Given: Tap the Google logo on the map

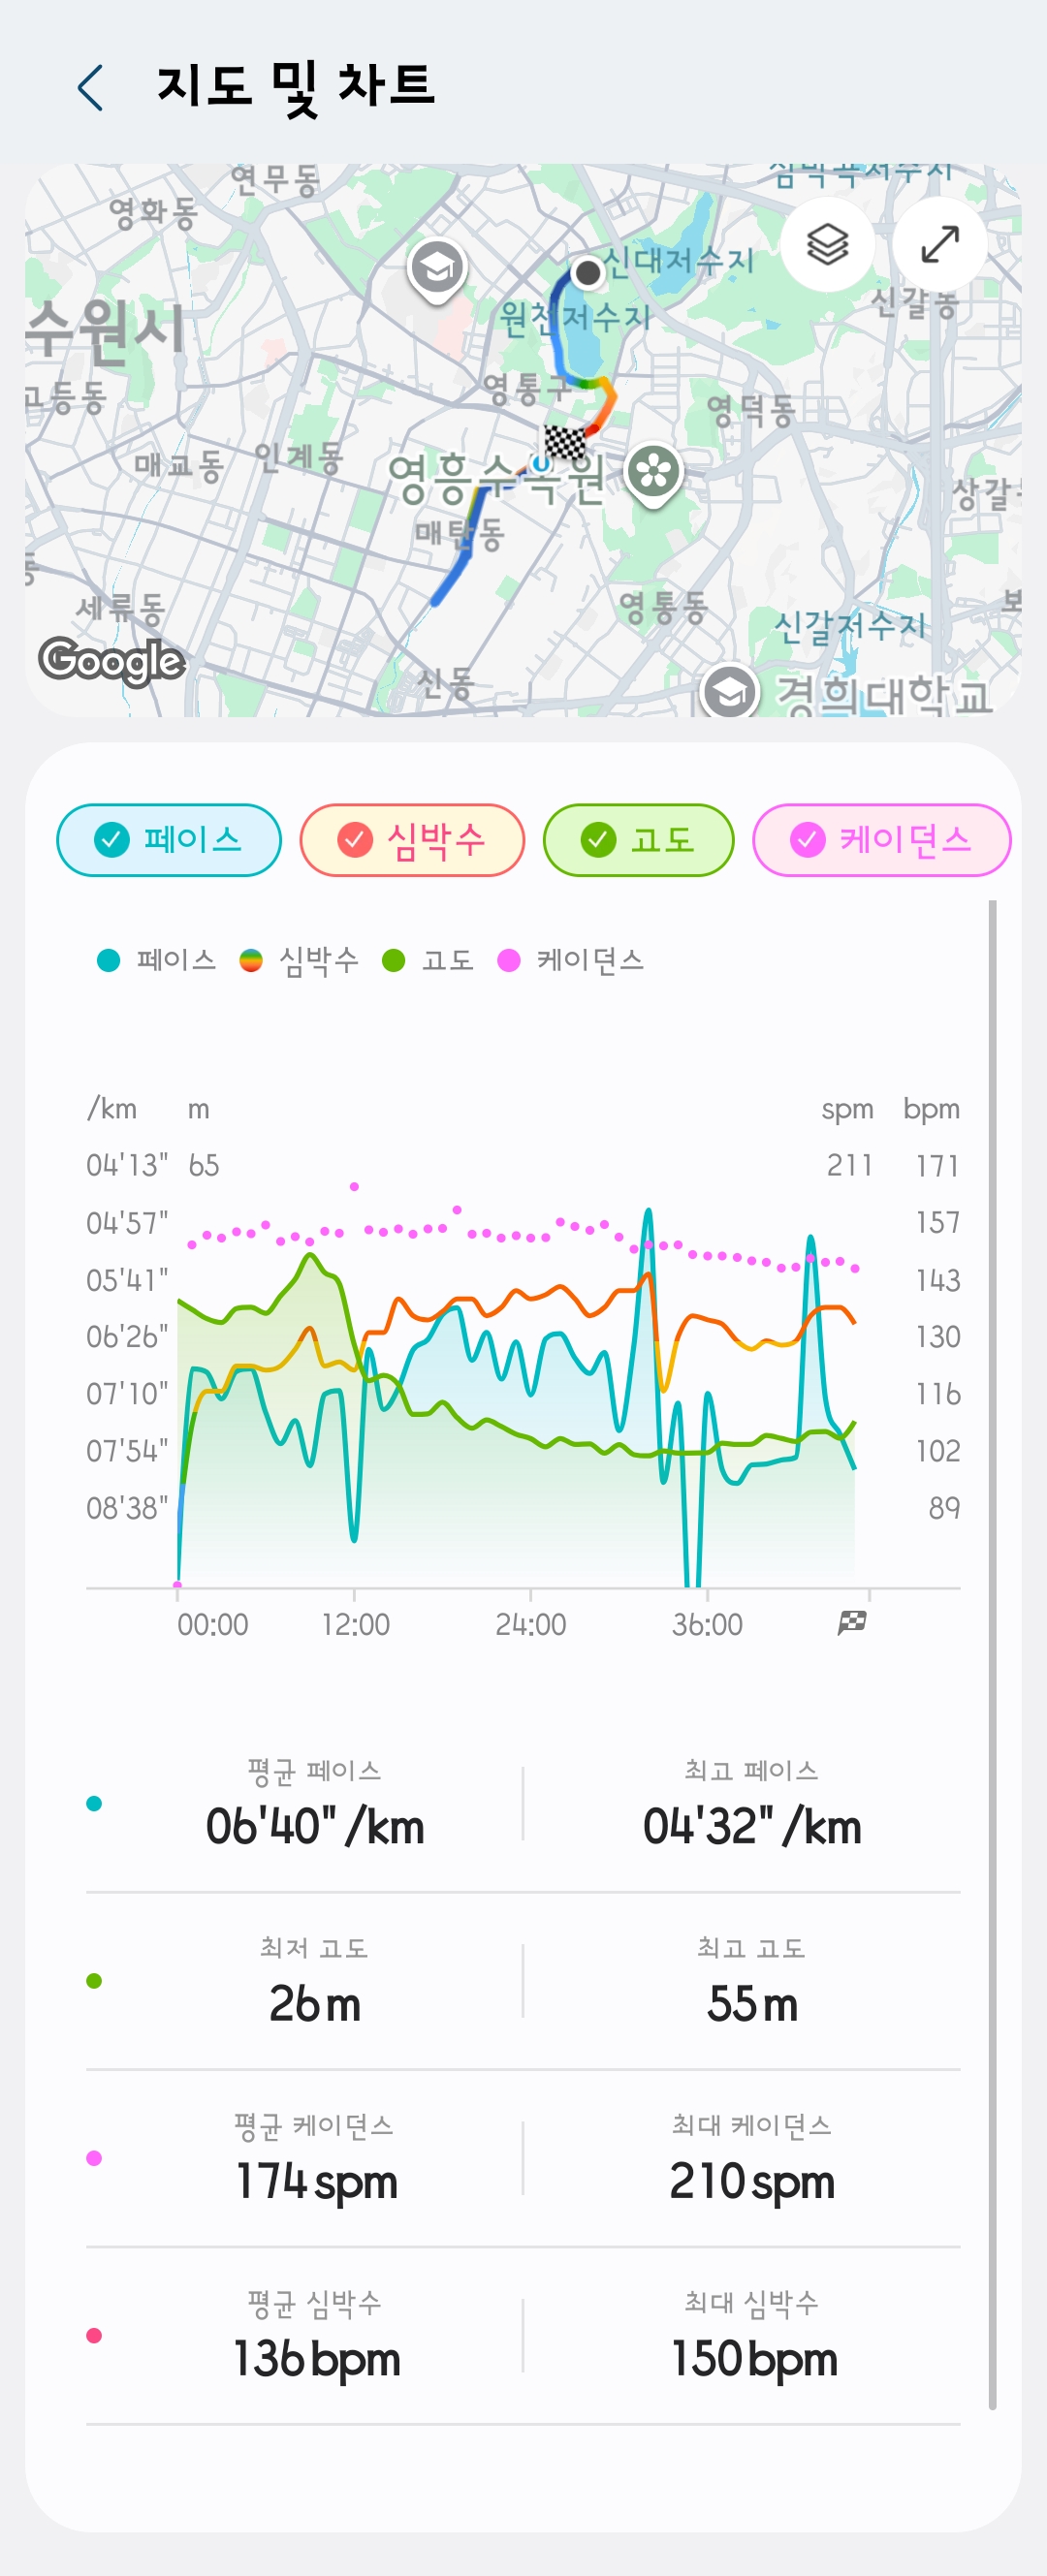Looking at the screenshot, I should pos(112,661).
